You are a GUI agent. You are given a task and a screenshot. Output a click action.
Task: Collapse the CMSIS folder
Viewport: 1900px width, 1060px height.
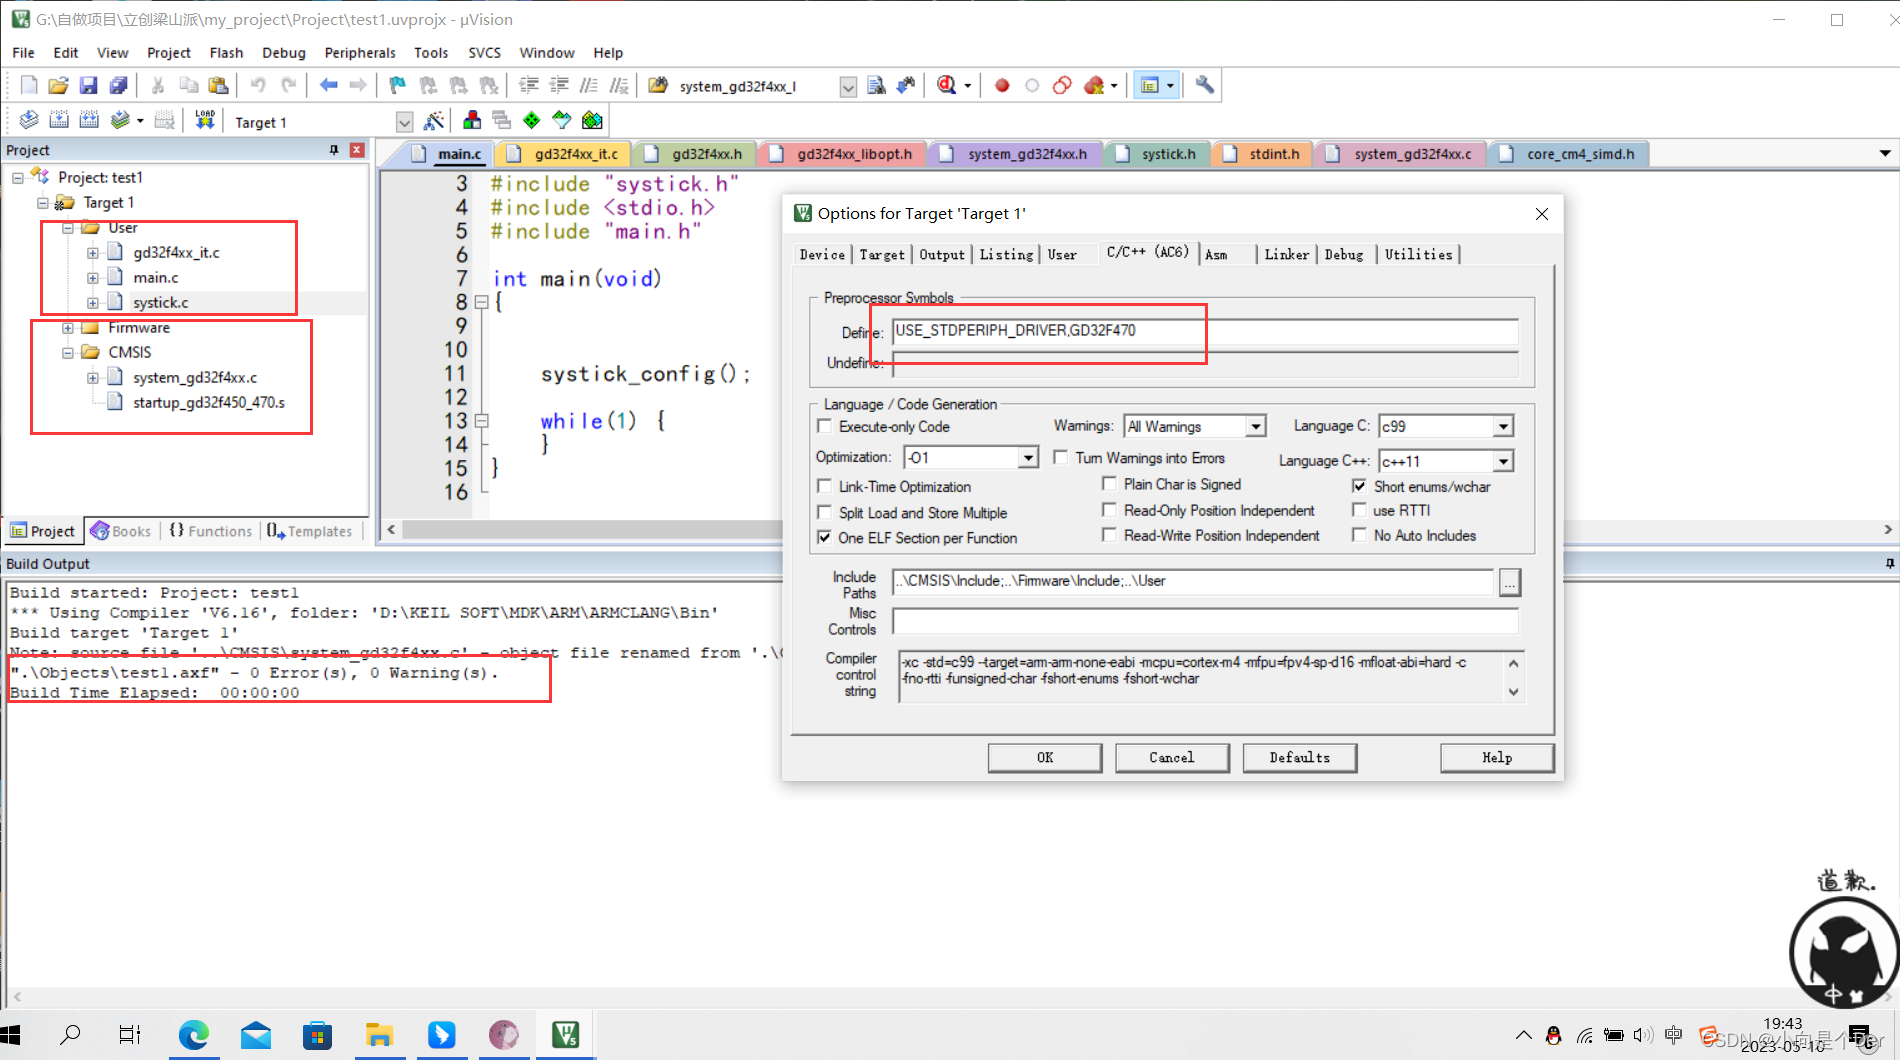click(x=68, y=353)
